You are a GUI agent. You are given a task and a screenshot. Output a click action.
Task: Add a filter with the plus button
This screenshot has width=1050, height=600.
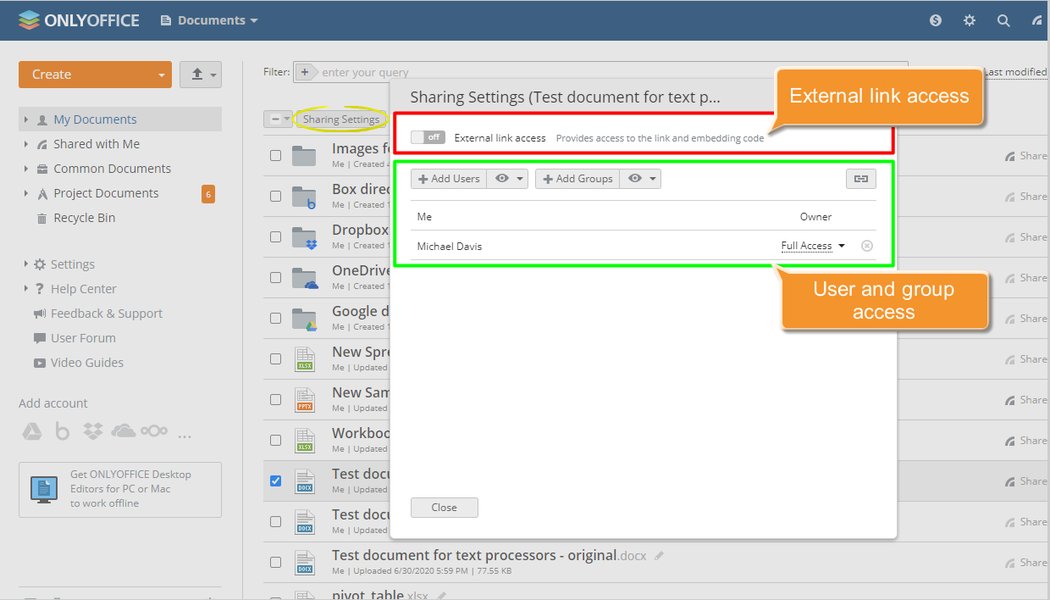[x=305, y=72]
